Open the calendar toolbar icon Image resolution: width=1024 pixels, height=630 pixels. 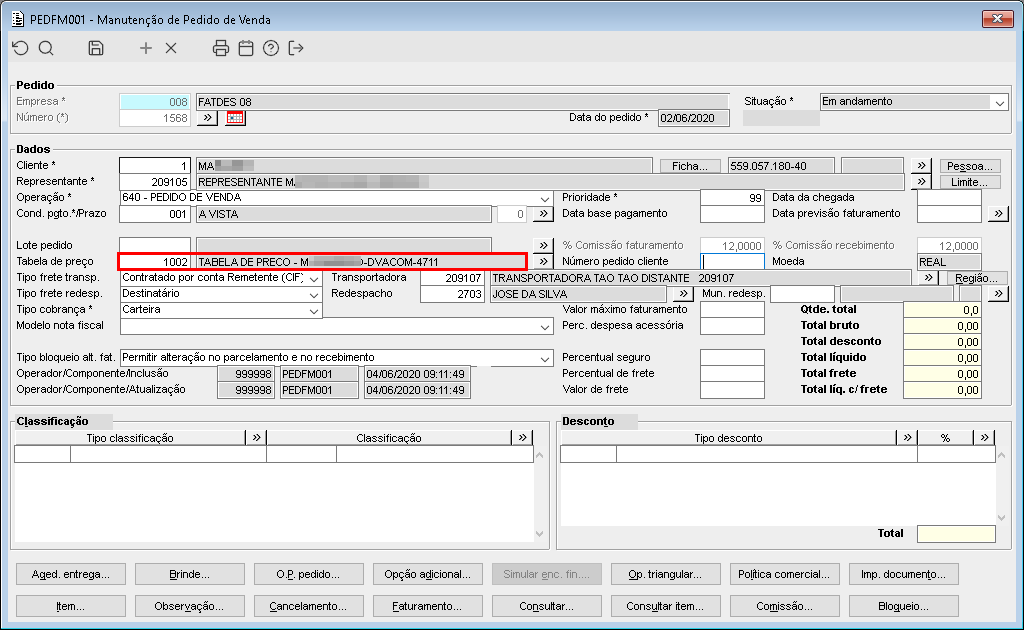(x=246, y=48)
